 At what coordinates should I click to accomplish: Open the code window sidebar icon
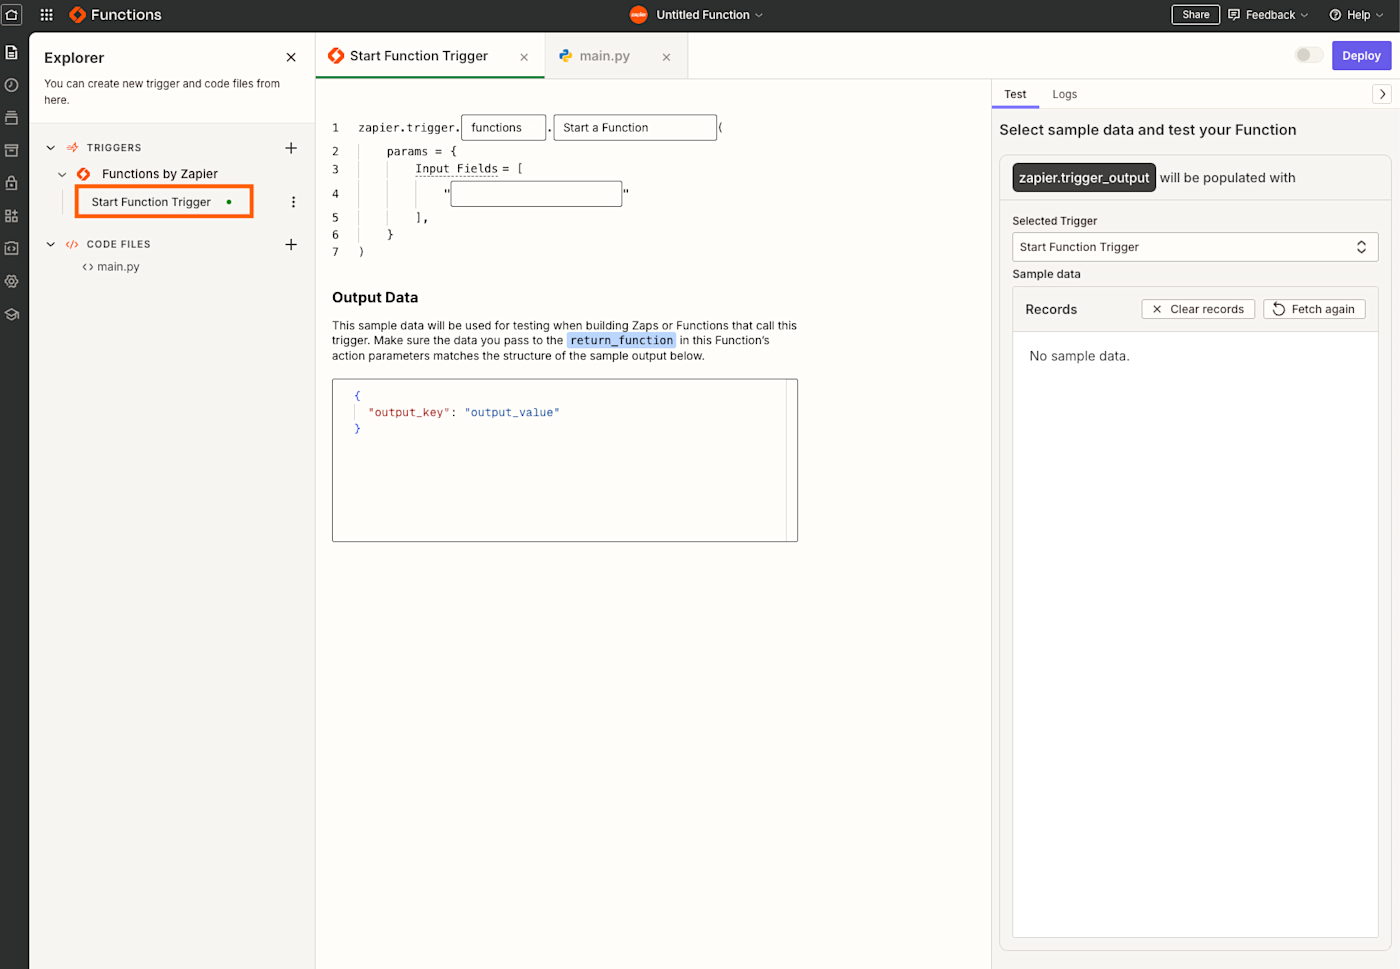pyautogui.click(x=12, y=248)
